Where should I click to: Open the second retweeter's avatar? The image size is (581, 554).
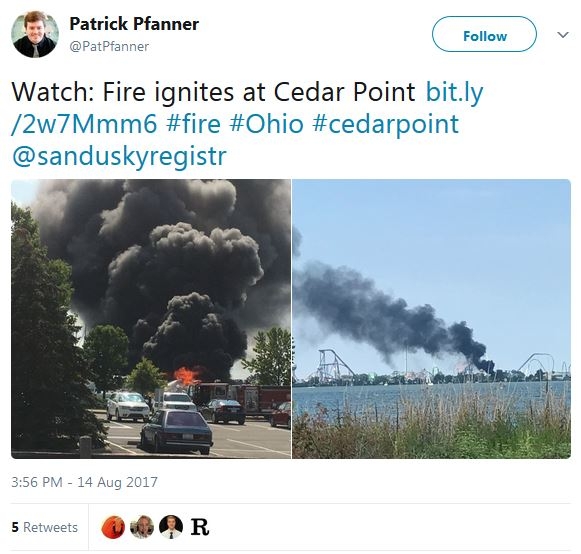tap(142, 527)
